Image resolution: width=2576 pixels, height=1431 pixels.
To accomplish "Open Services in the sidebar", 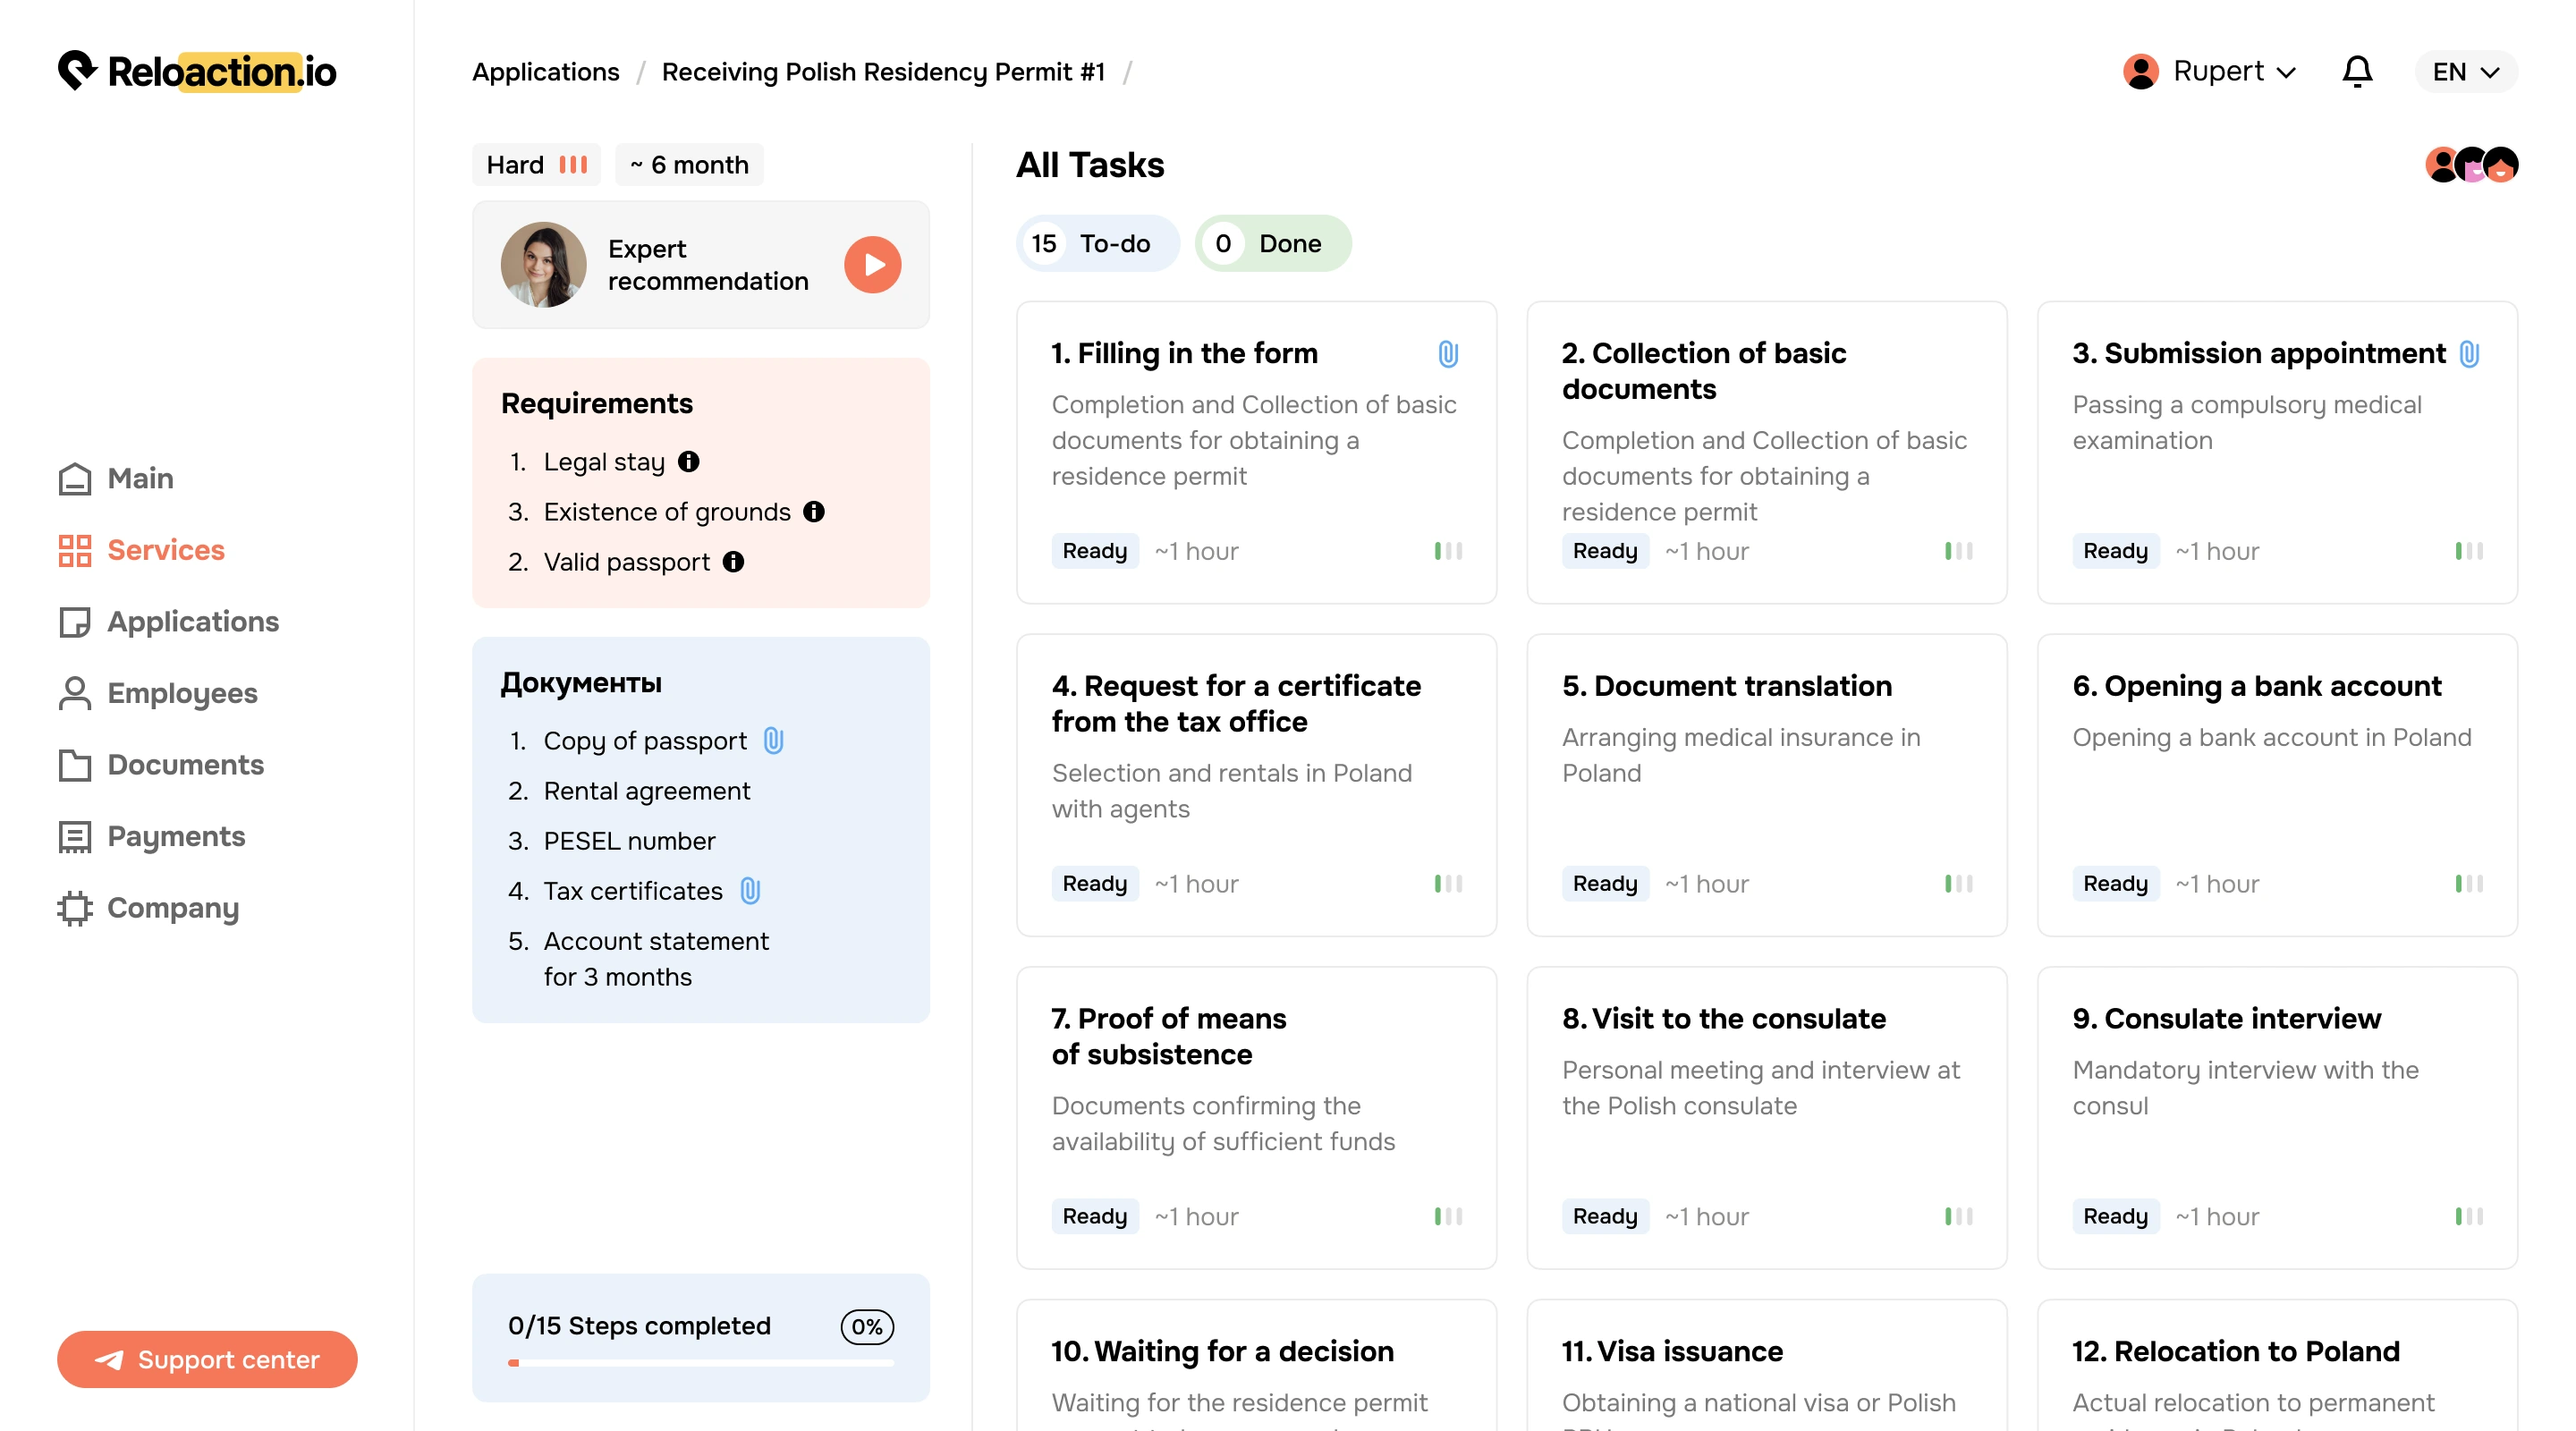I will point(141,550).
